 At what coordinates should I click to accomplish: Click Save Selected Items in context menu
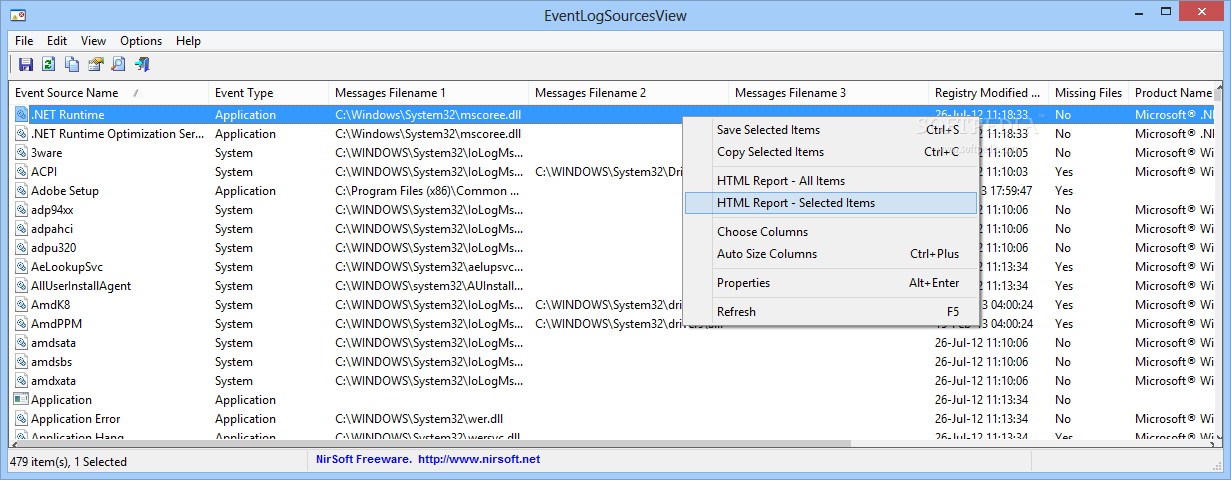[768, 130]
